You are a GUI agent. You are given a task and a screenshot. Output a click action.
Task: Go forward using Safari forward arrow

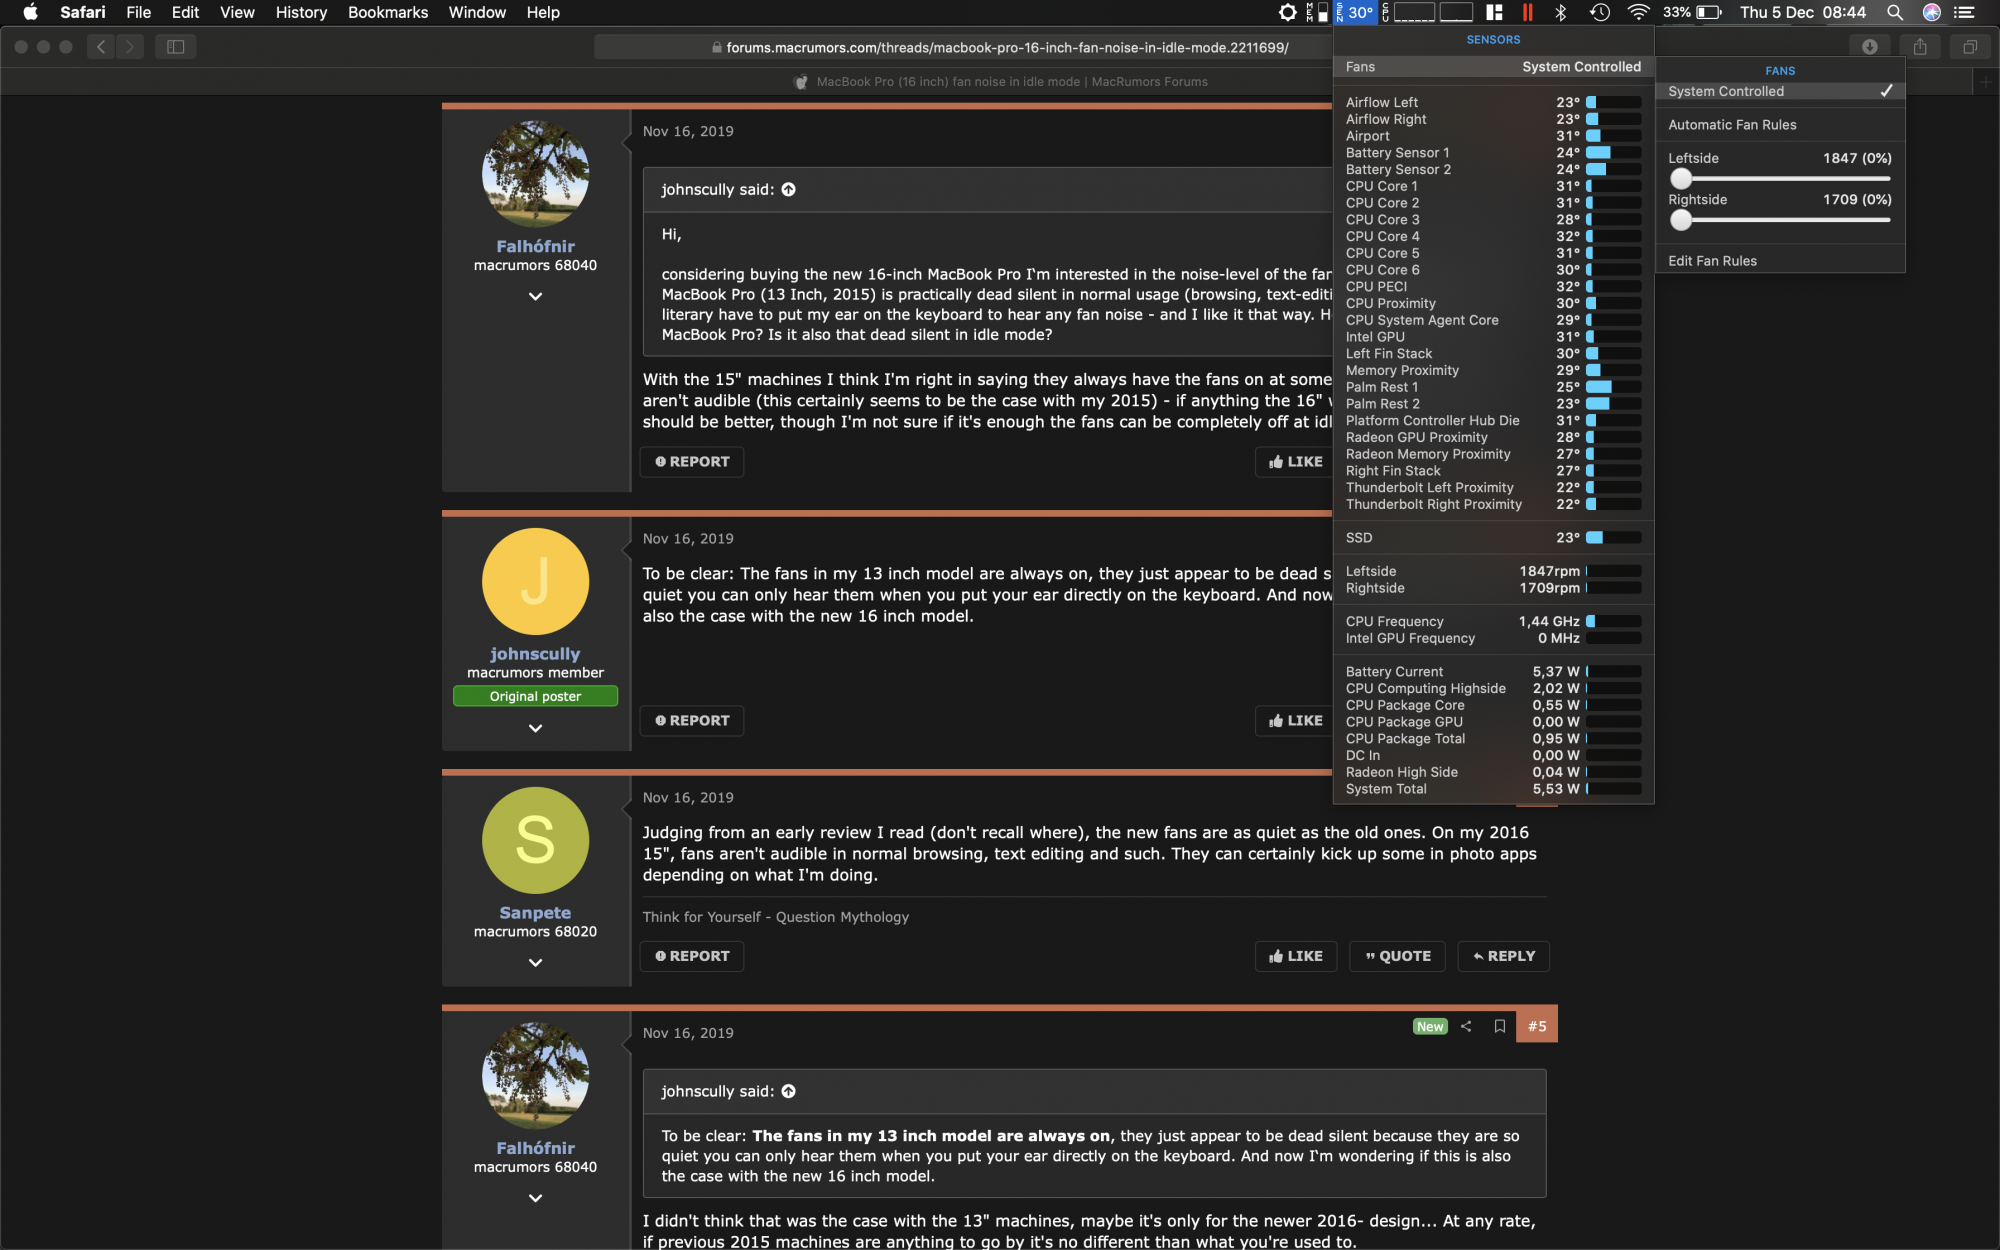coord(130,46)
